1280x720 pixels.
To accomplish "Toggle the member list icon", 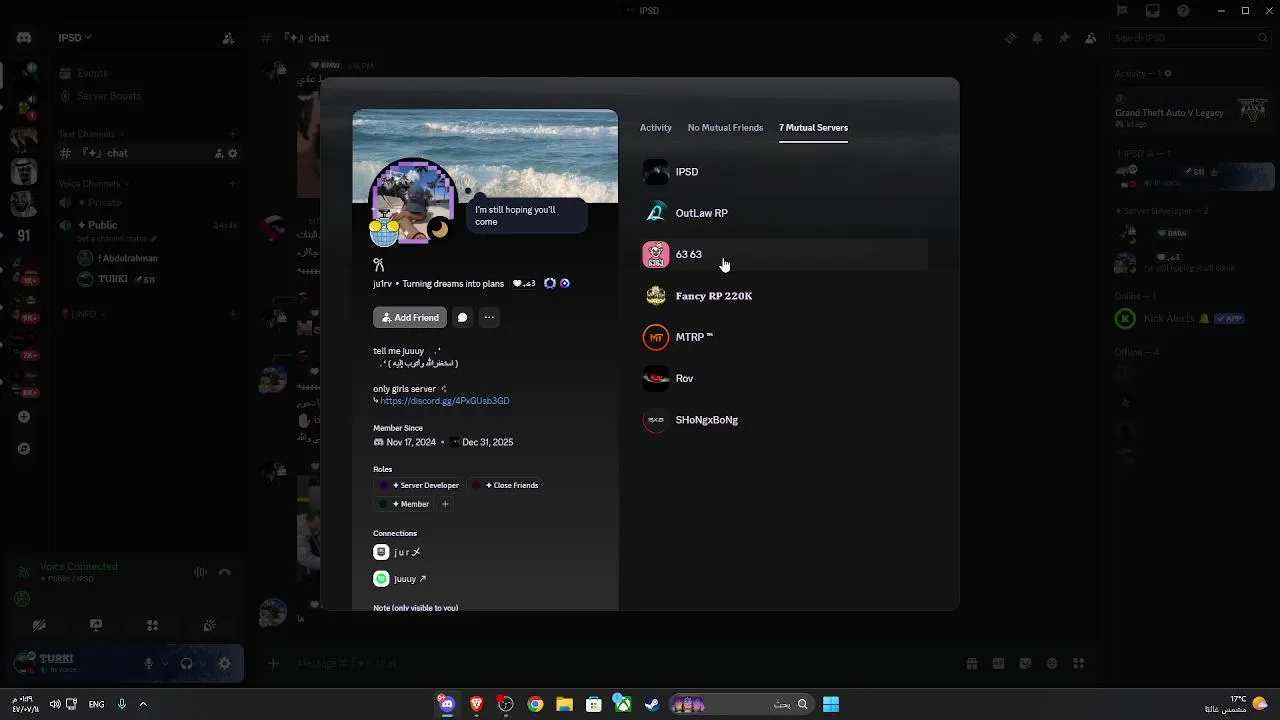I will coord(1090,38).
